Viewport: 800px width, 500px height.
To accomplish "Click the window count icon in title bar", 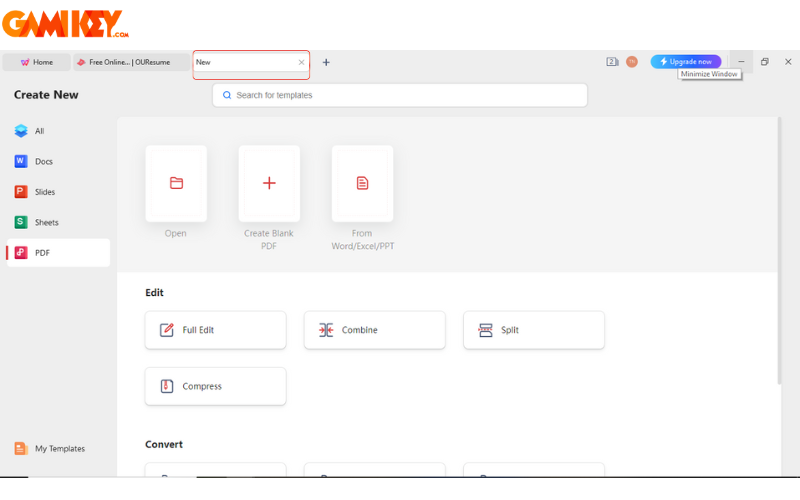I will click(x=612, y=62).
